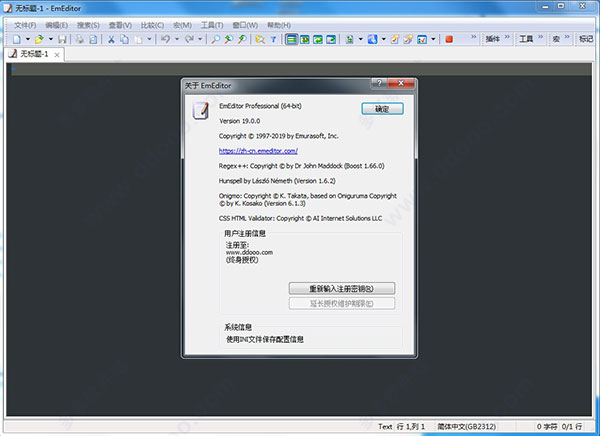Screen dimensions: 600x436
Task: Click the blue Filter funnel icon
Action: pos(273,39)
